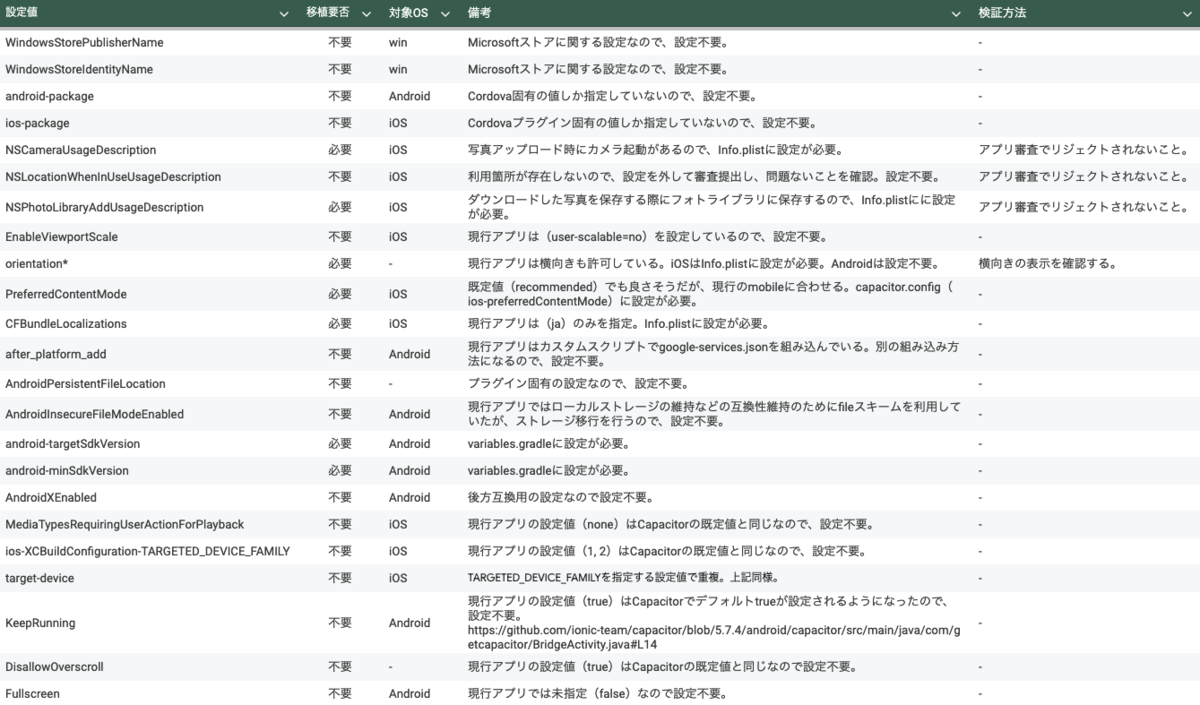Select the android-package cell

(x=49, y=97)
